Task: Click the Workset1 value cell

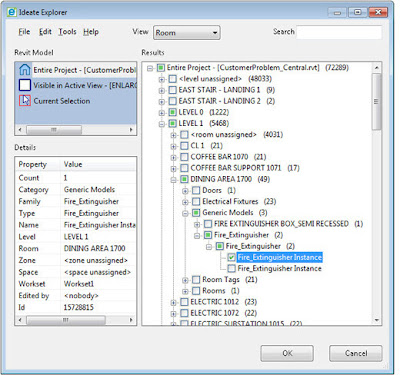Action: (x=79, y=284)
